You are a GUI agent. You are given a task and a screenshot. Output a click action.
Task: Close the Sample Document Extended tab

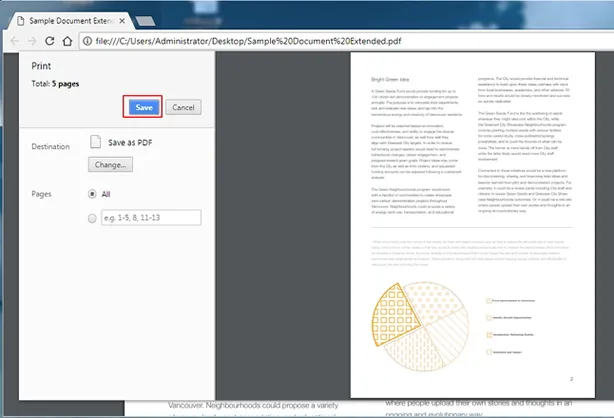pos(122,21)
